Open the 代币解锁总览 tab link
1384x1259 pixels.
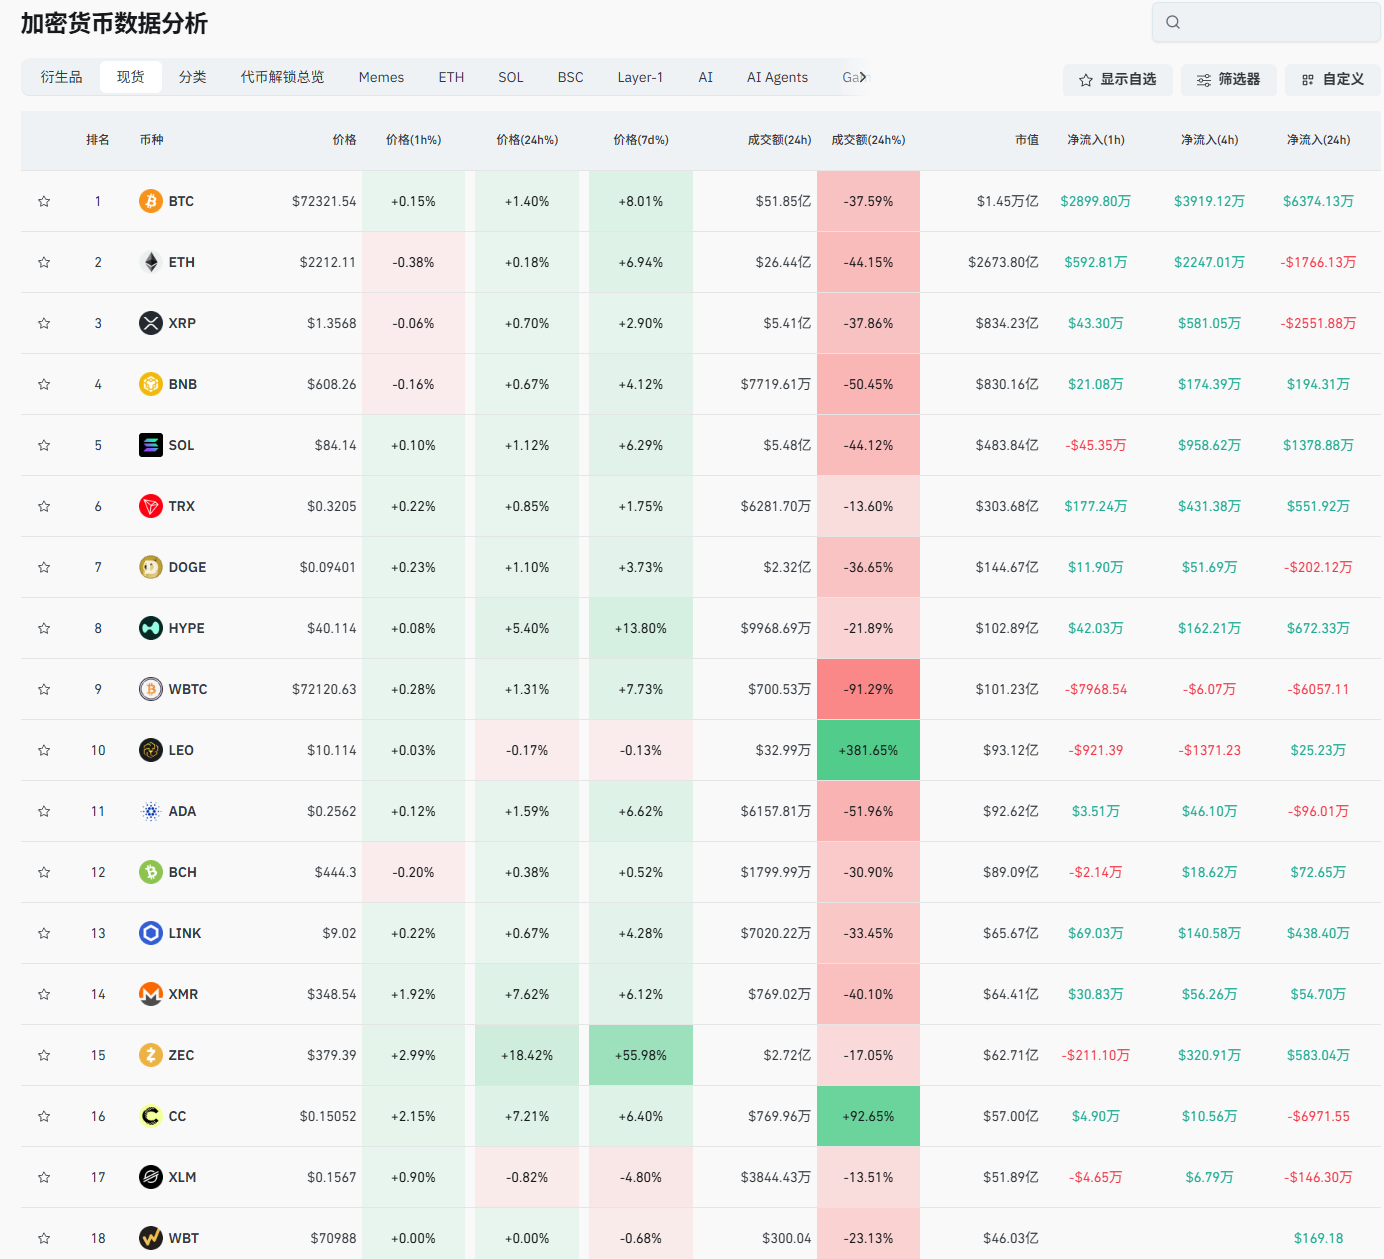[282, 77]
